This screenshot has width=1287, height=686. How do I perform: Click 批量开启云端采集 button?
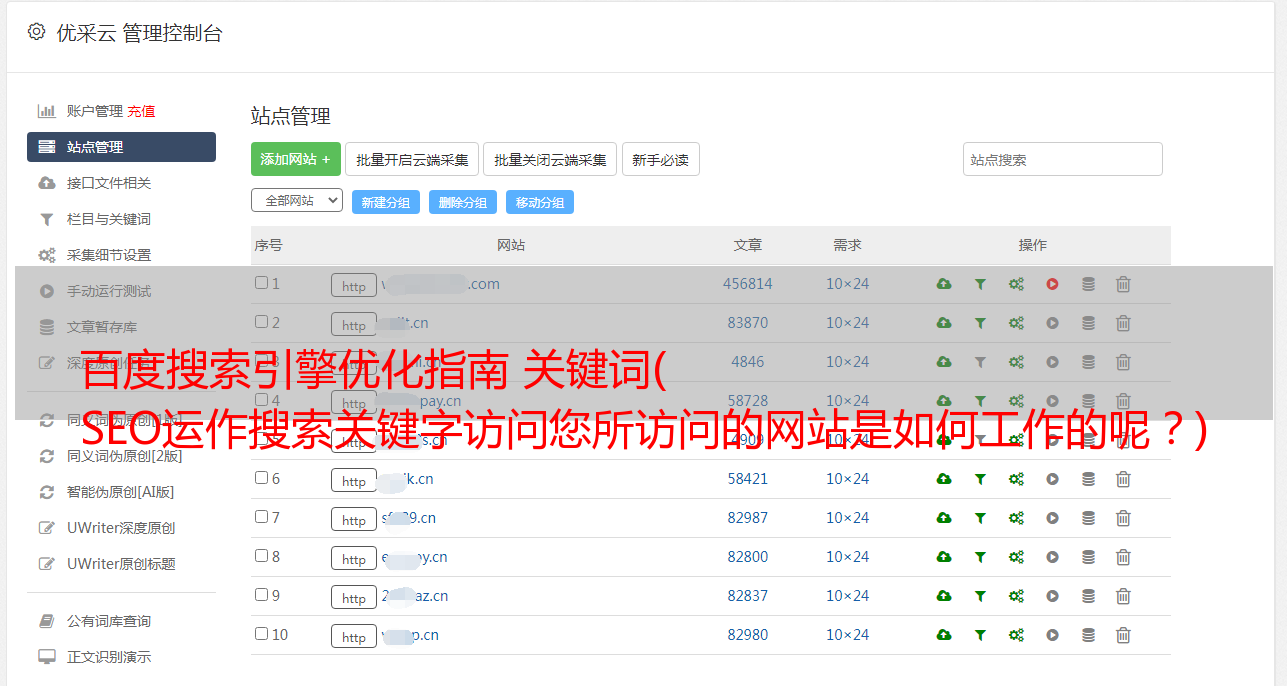[x=412, y=159]
